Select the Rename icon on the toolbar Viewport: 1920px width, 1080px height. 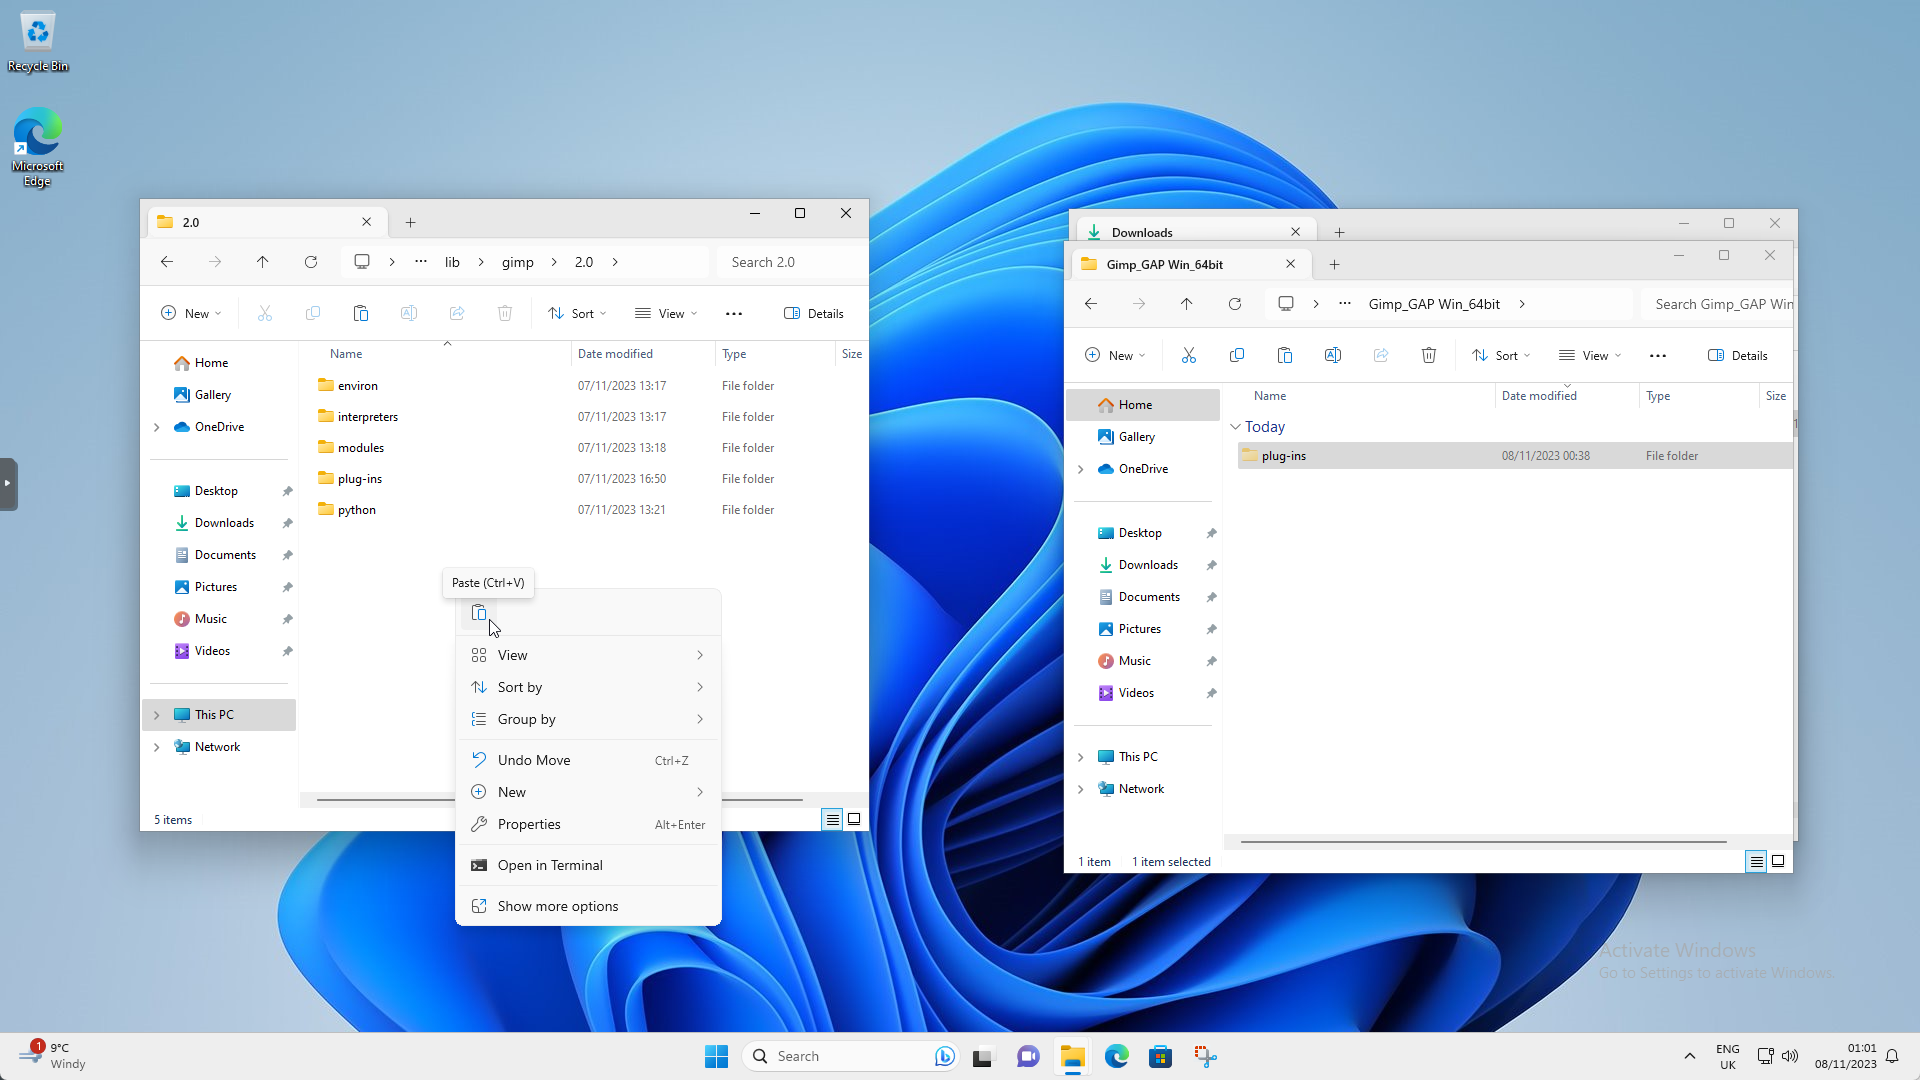409,313
